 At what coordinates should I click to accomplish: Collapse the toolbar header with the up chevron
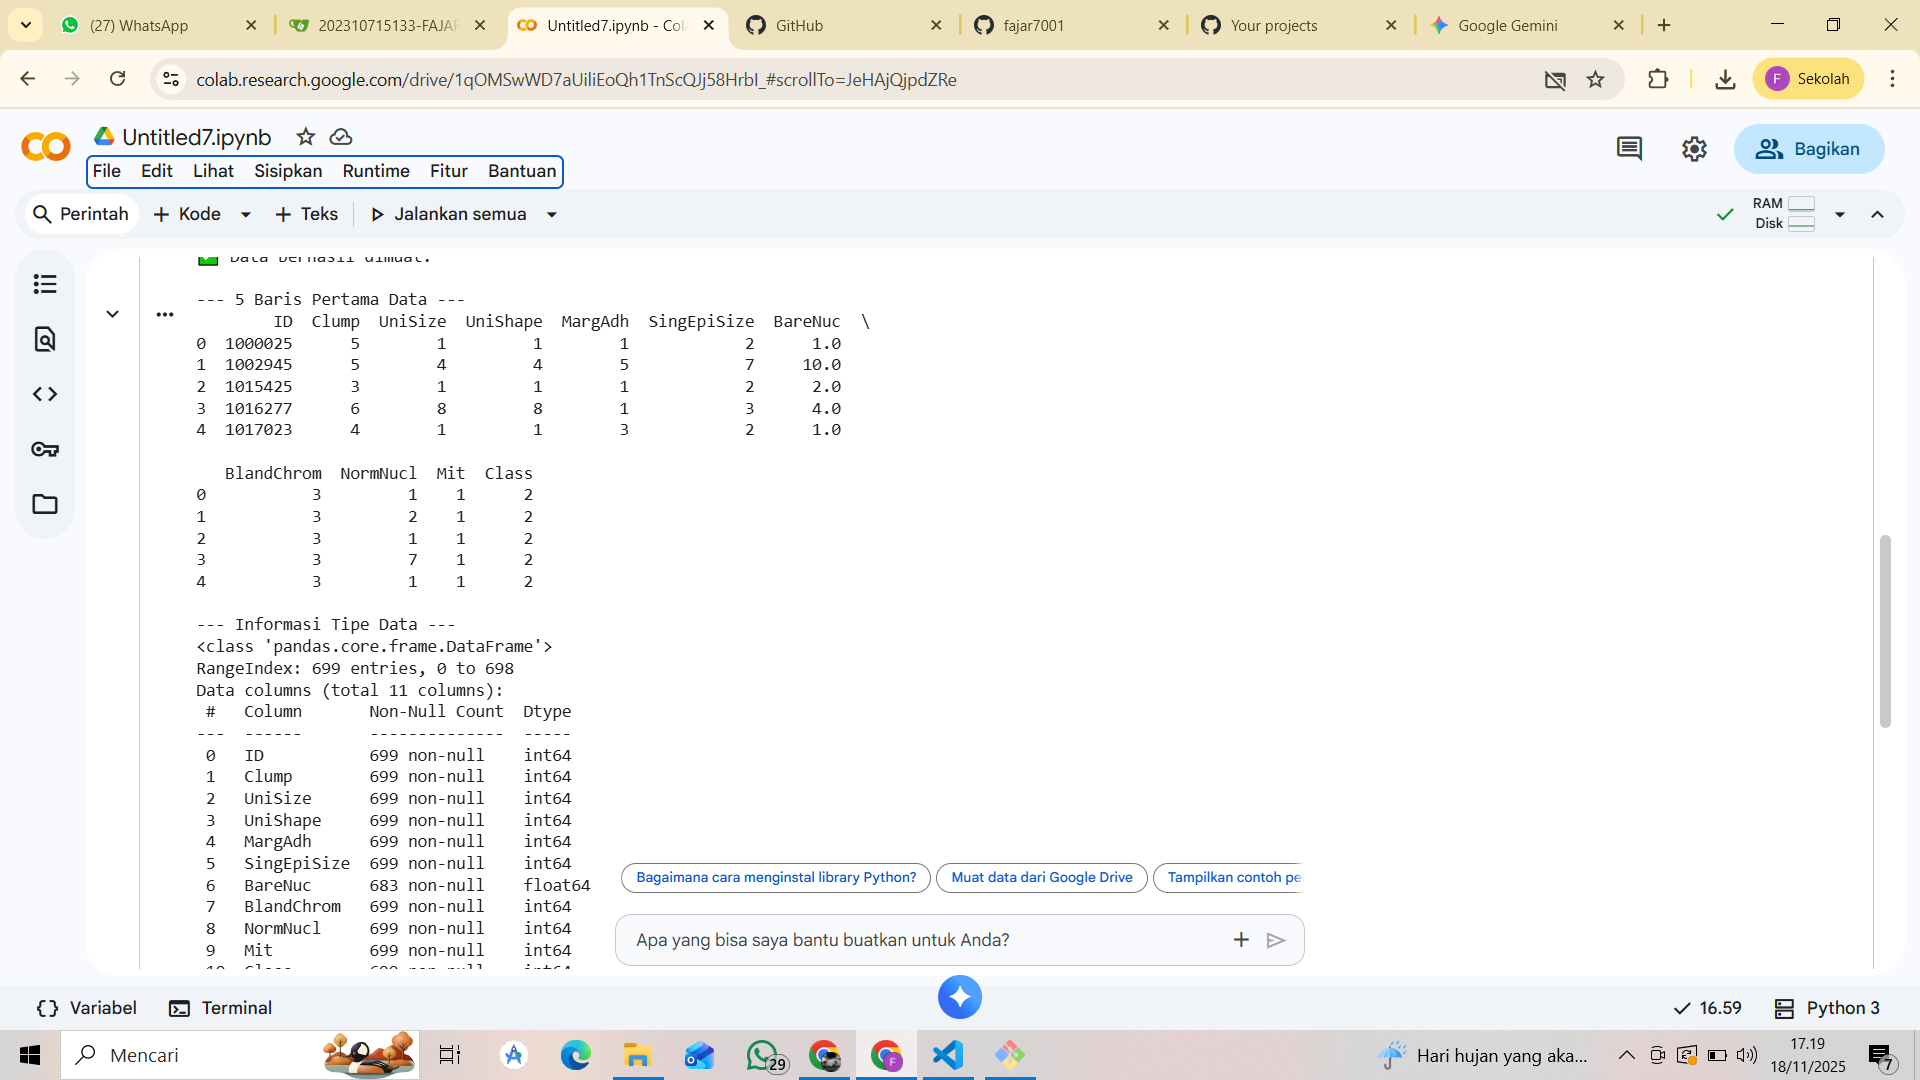coord(1877,215)
